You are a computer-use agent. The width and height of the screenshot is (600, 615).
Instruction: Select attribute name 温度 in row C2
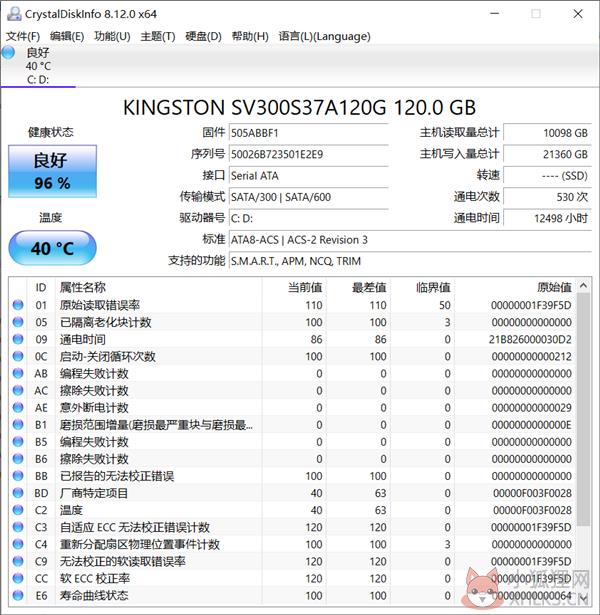pyautogui.click(x=71, y=510)
